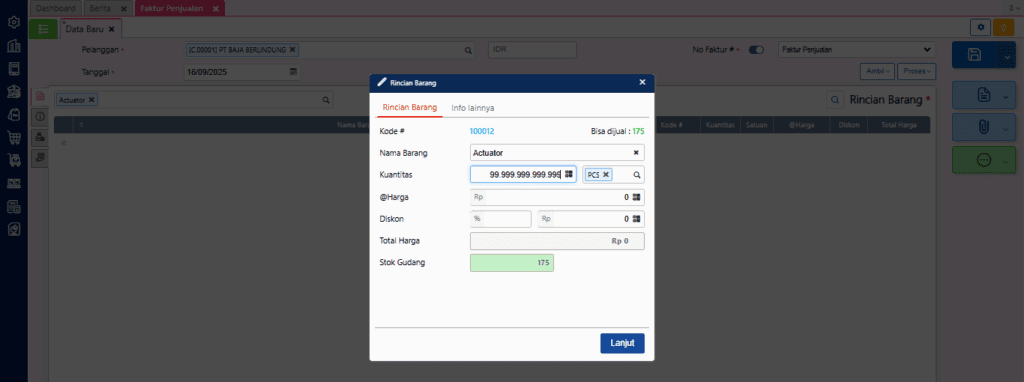
Task: Click the blue save disk button
Action: point(974,55)
